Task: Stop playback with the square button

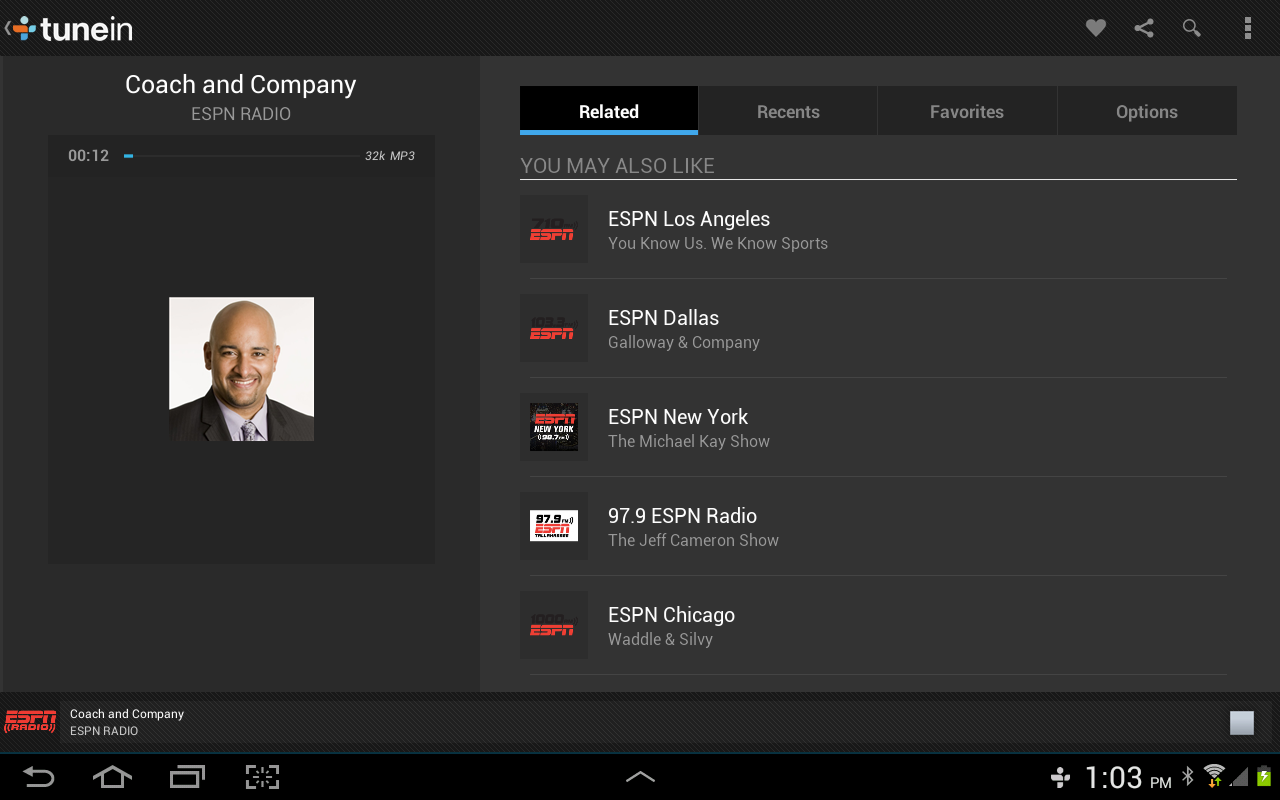Action: [x=1242, y=722]
